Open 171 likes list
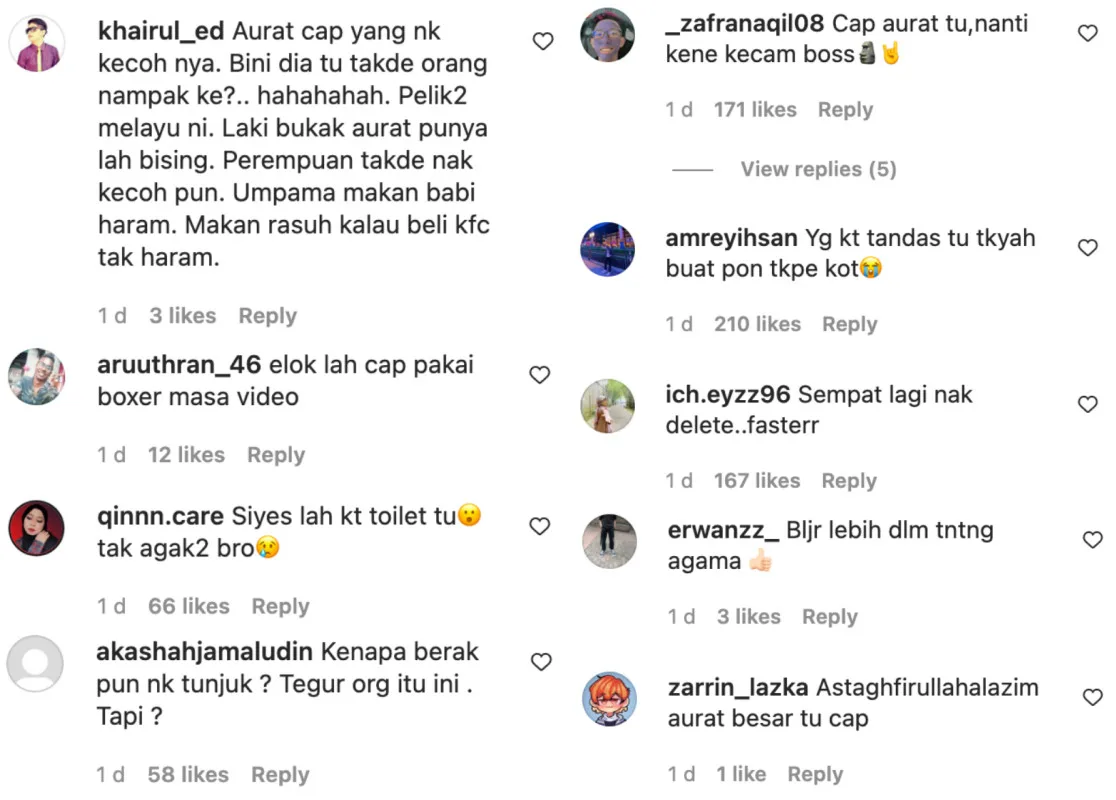 755,110
